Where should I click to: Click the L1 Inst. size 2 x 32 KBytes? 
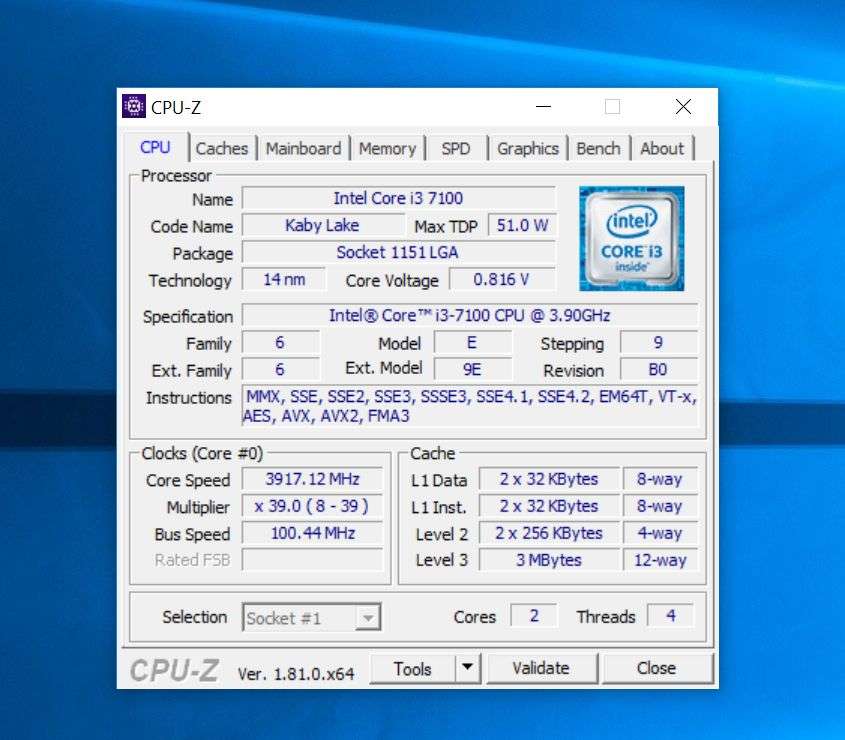point(549,506)
